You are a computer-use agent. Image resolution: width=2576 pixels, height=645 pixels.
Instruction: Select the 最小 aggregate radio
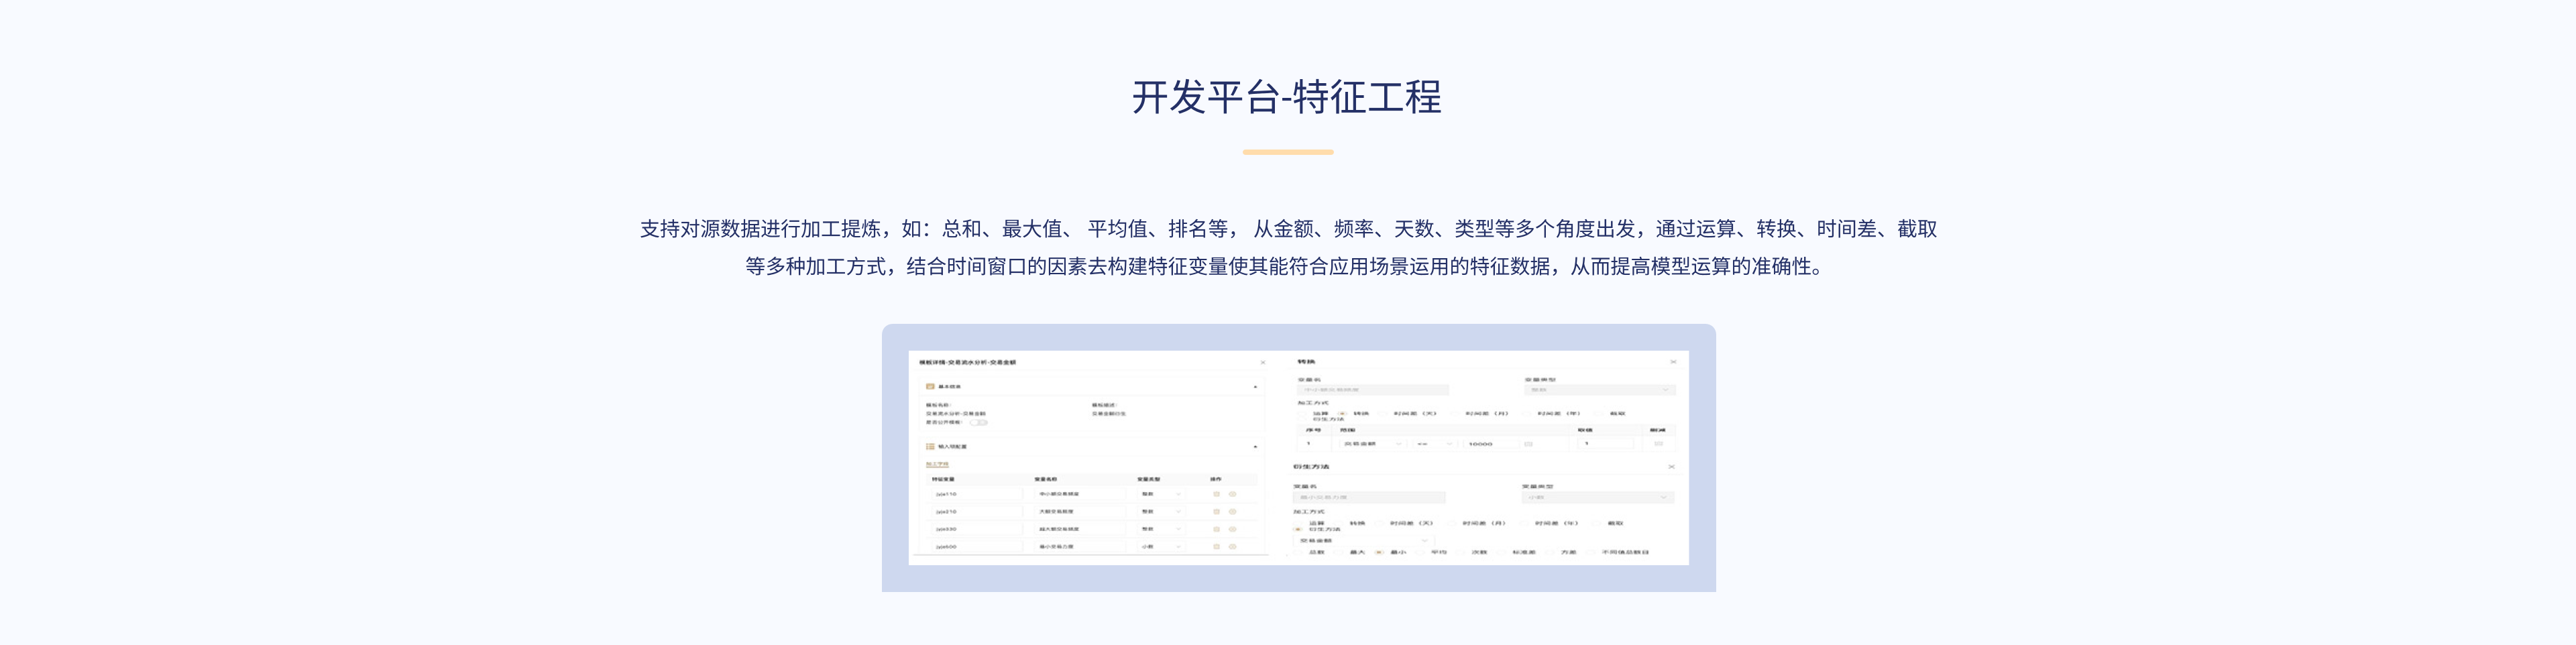pos(1379,552)
